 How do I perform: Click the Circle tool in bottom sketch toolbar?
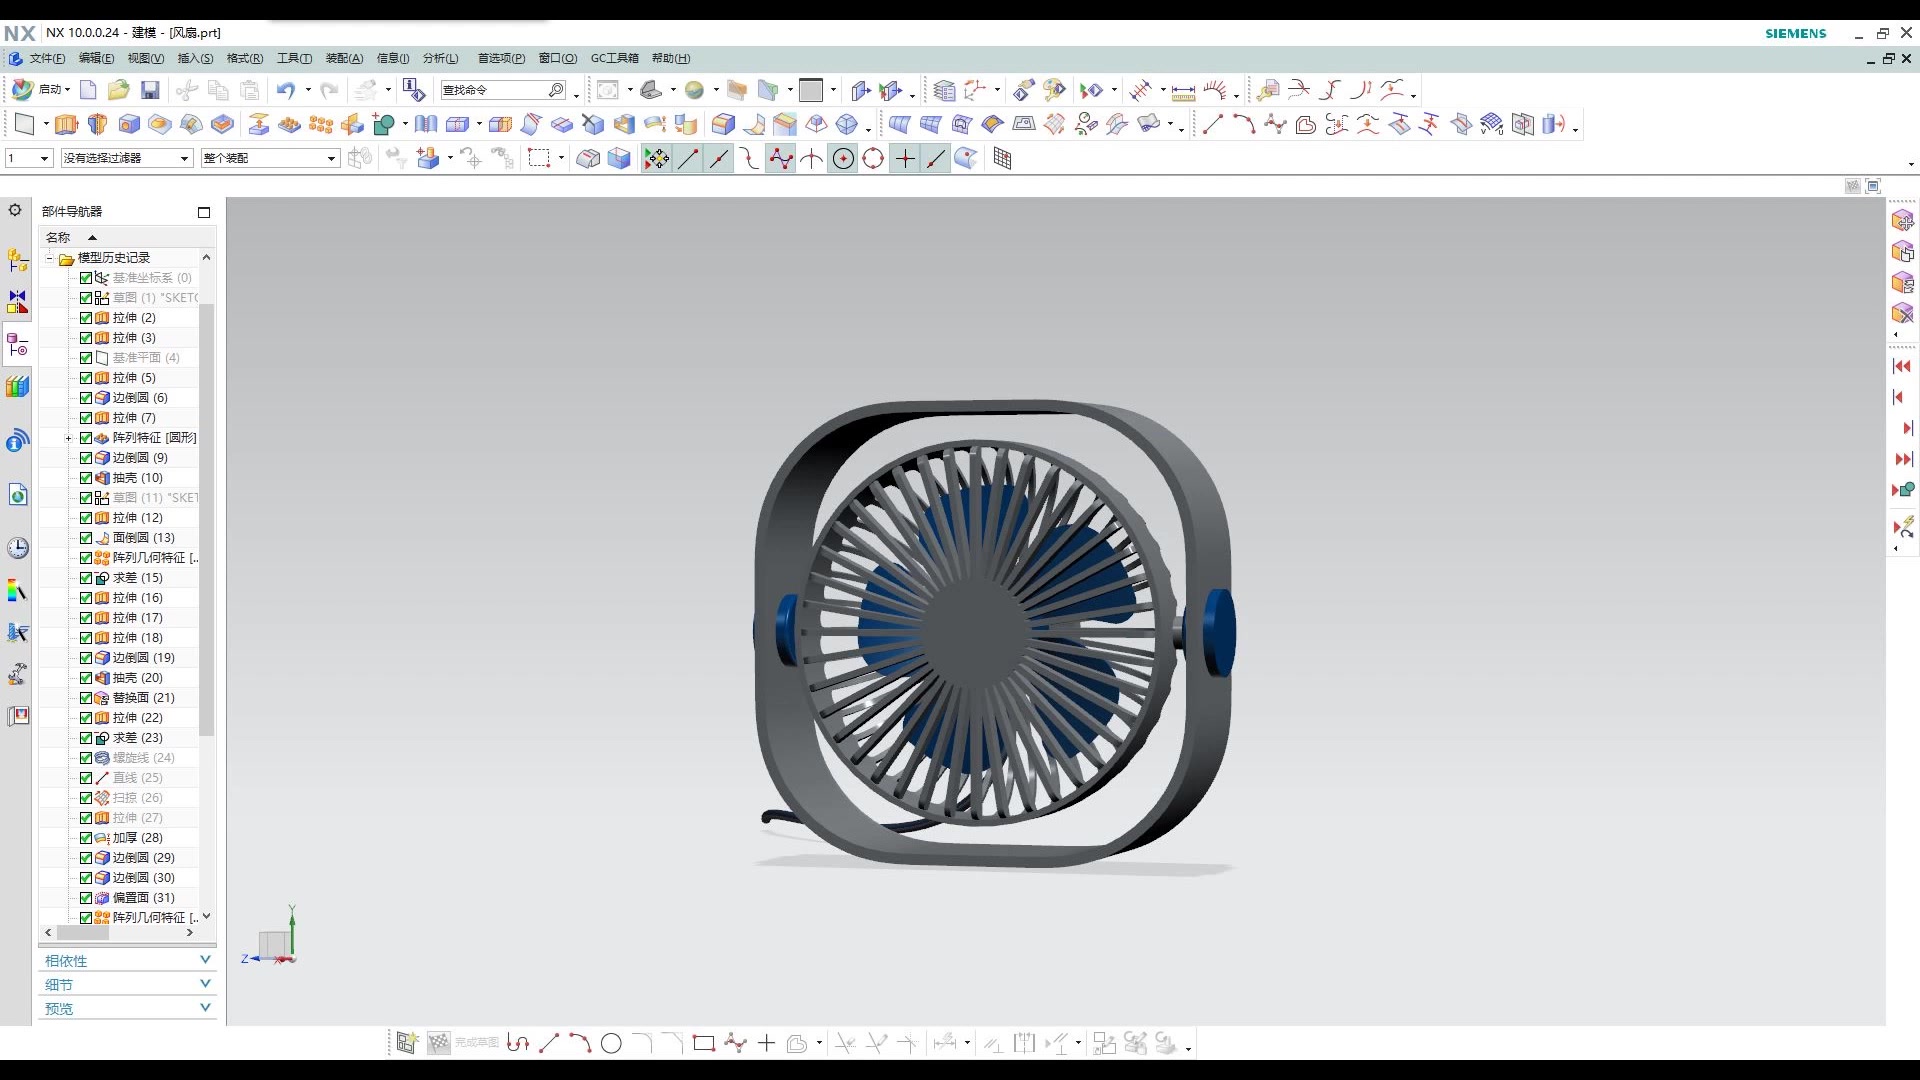coord(611,1044)
